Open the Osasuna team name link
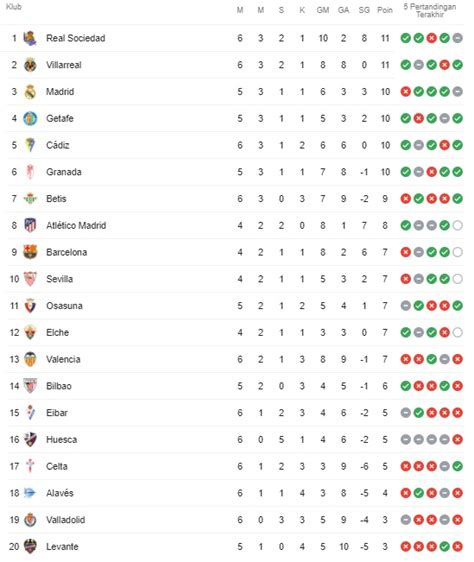 (65, 306)
